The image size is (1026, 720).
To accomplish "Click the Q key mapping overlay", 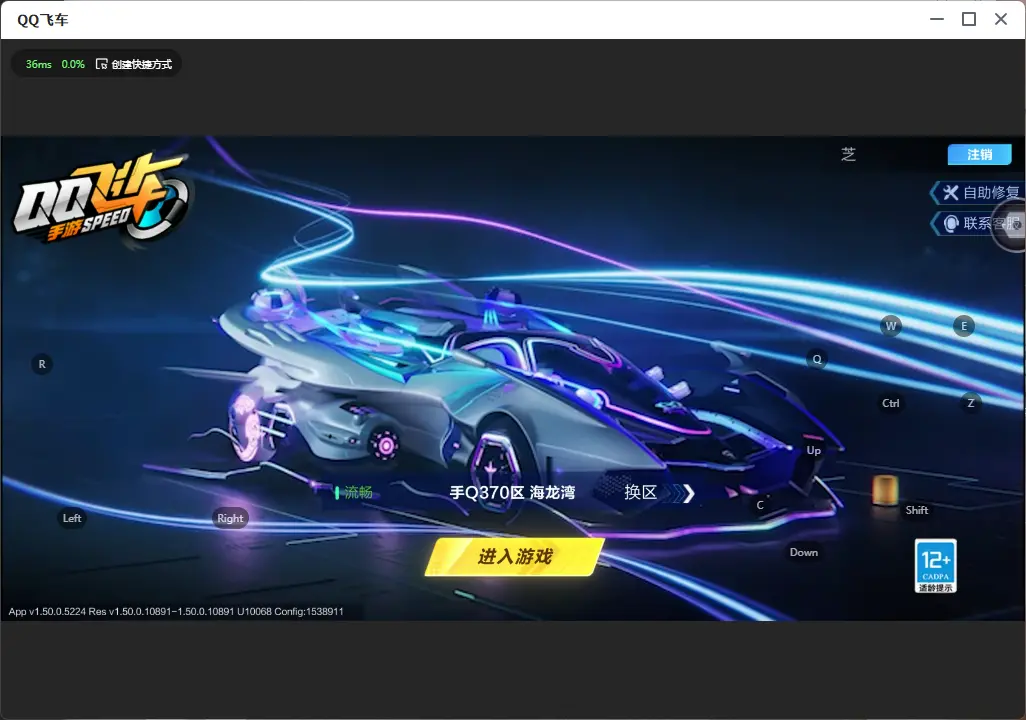I will [817, 359].
